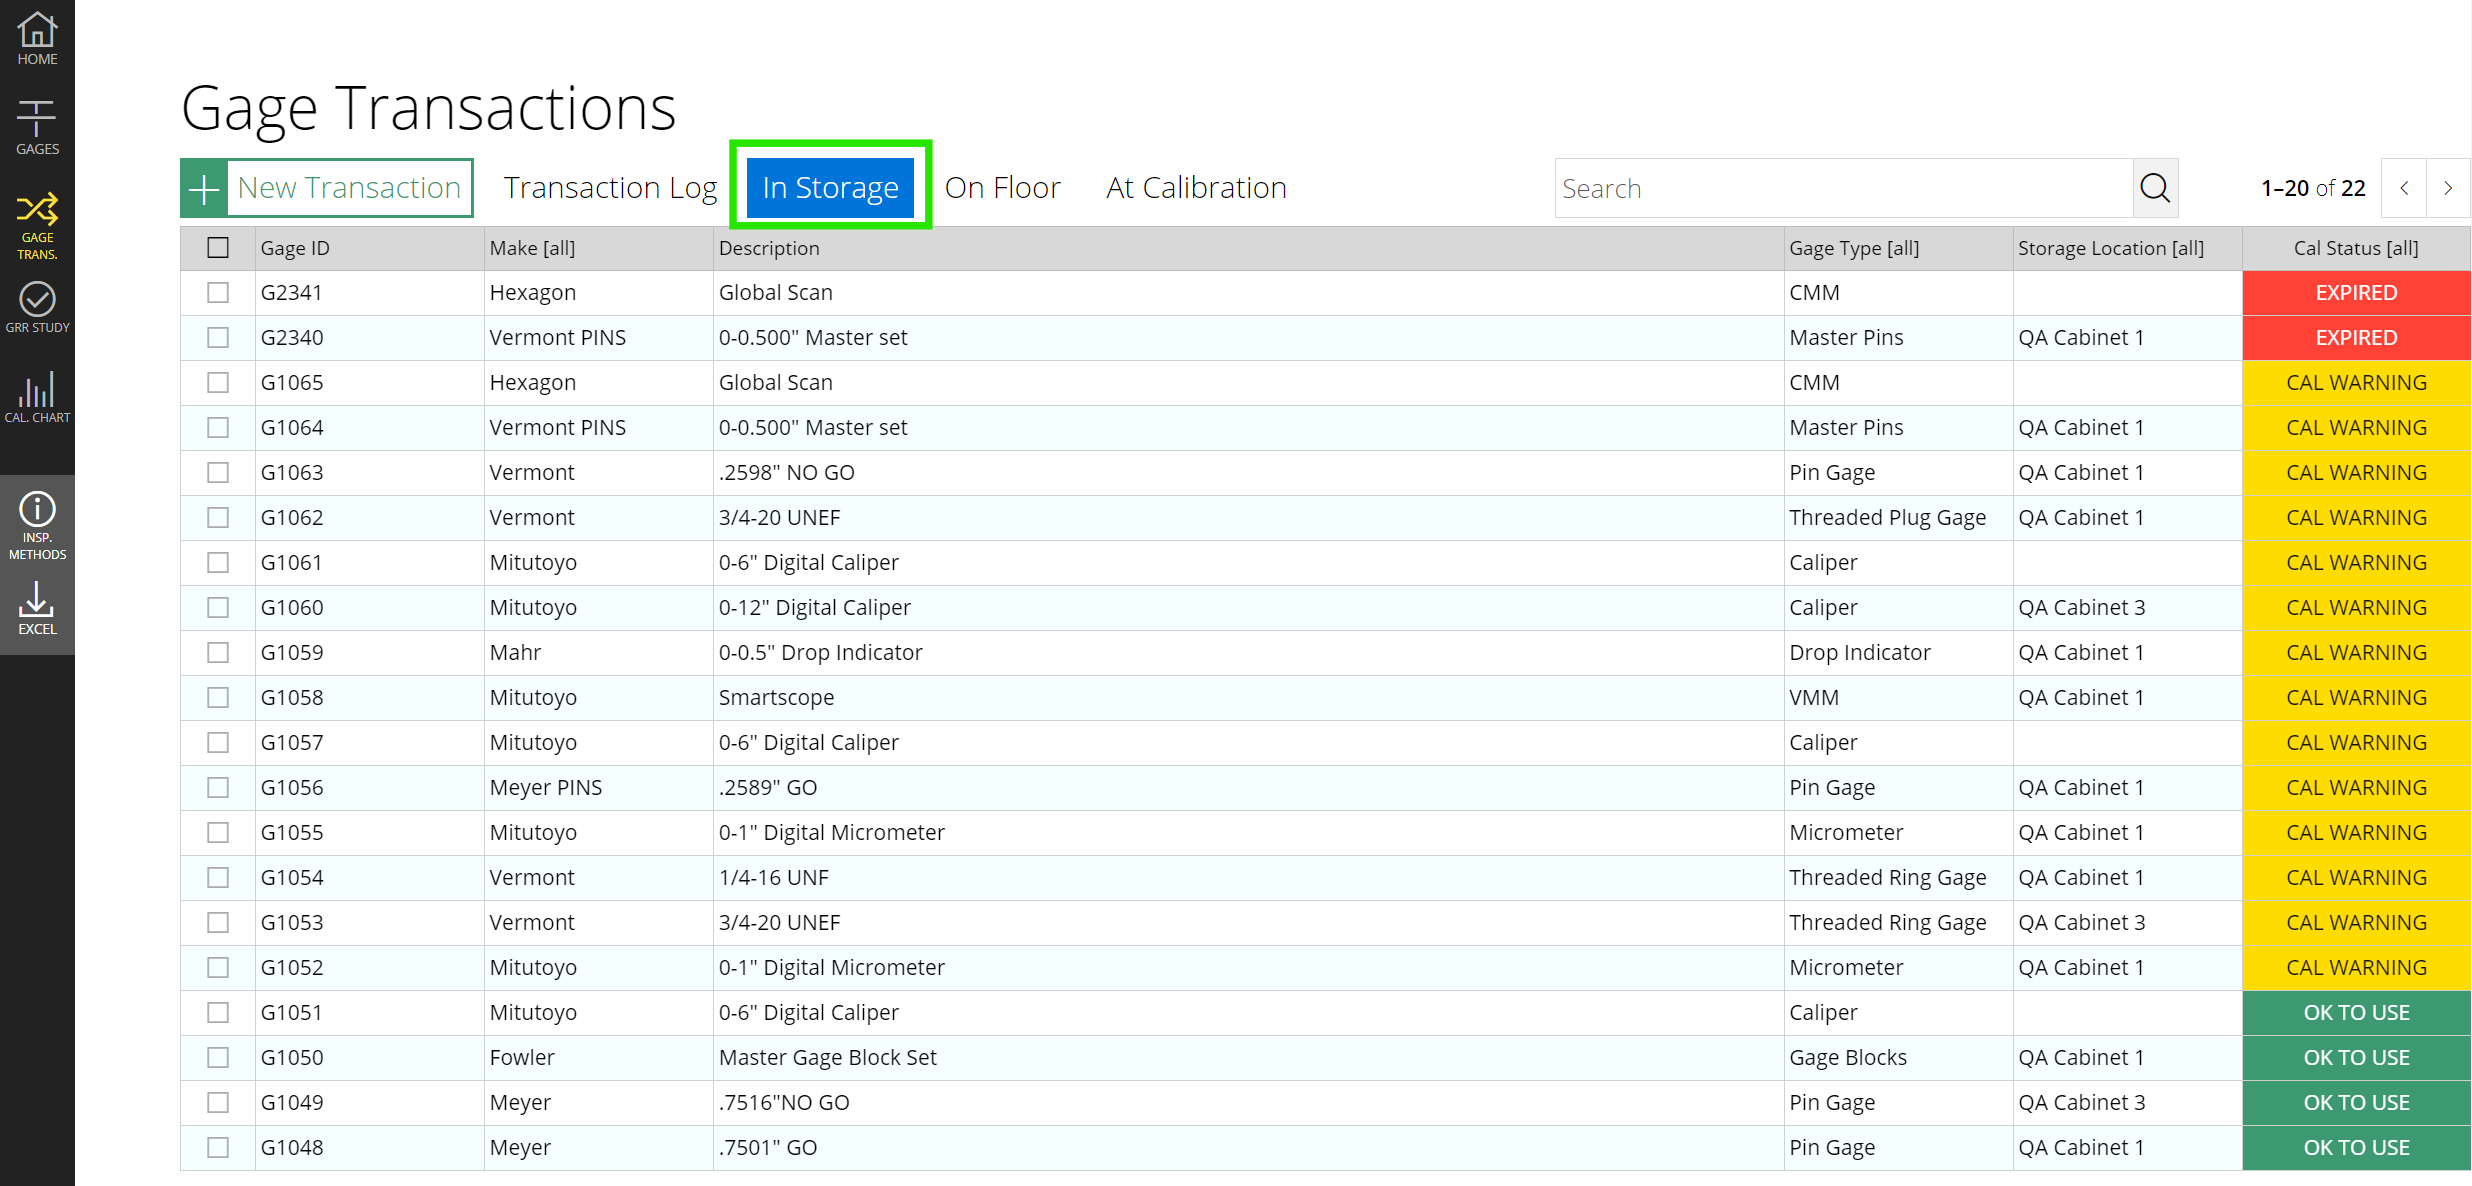The image size is (2472, 1186).
Task: Open the GRR Study sidebar icon
Action: tap(37, 307)
